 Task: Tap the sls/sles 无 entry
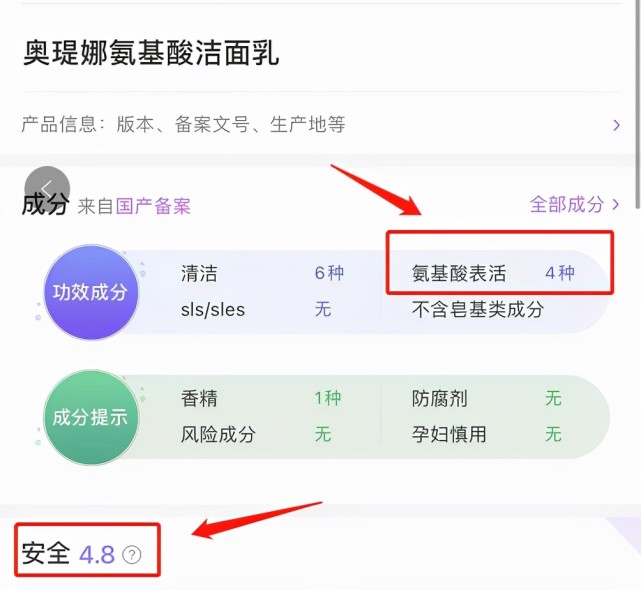click(x=256, y=309)
